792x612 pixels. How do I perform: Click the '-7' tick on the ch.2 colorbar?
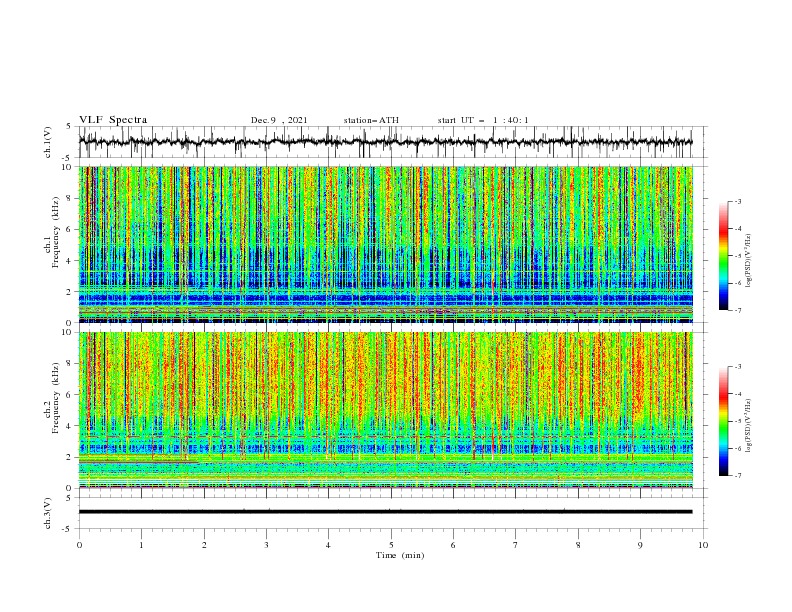[x=738, y=476]
